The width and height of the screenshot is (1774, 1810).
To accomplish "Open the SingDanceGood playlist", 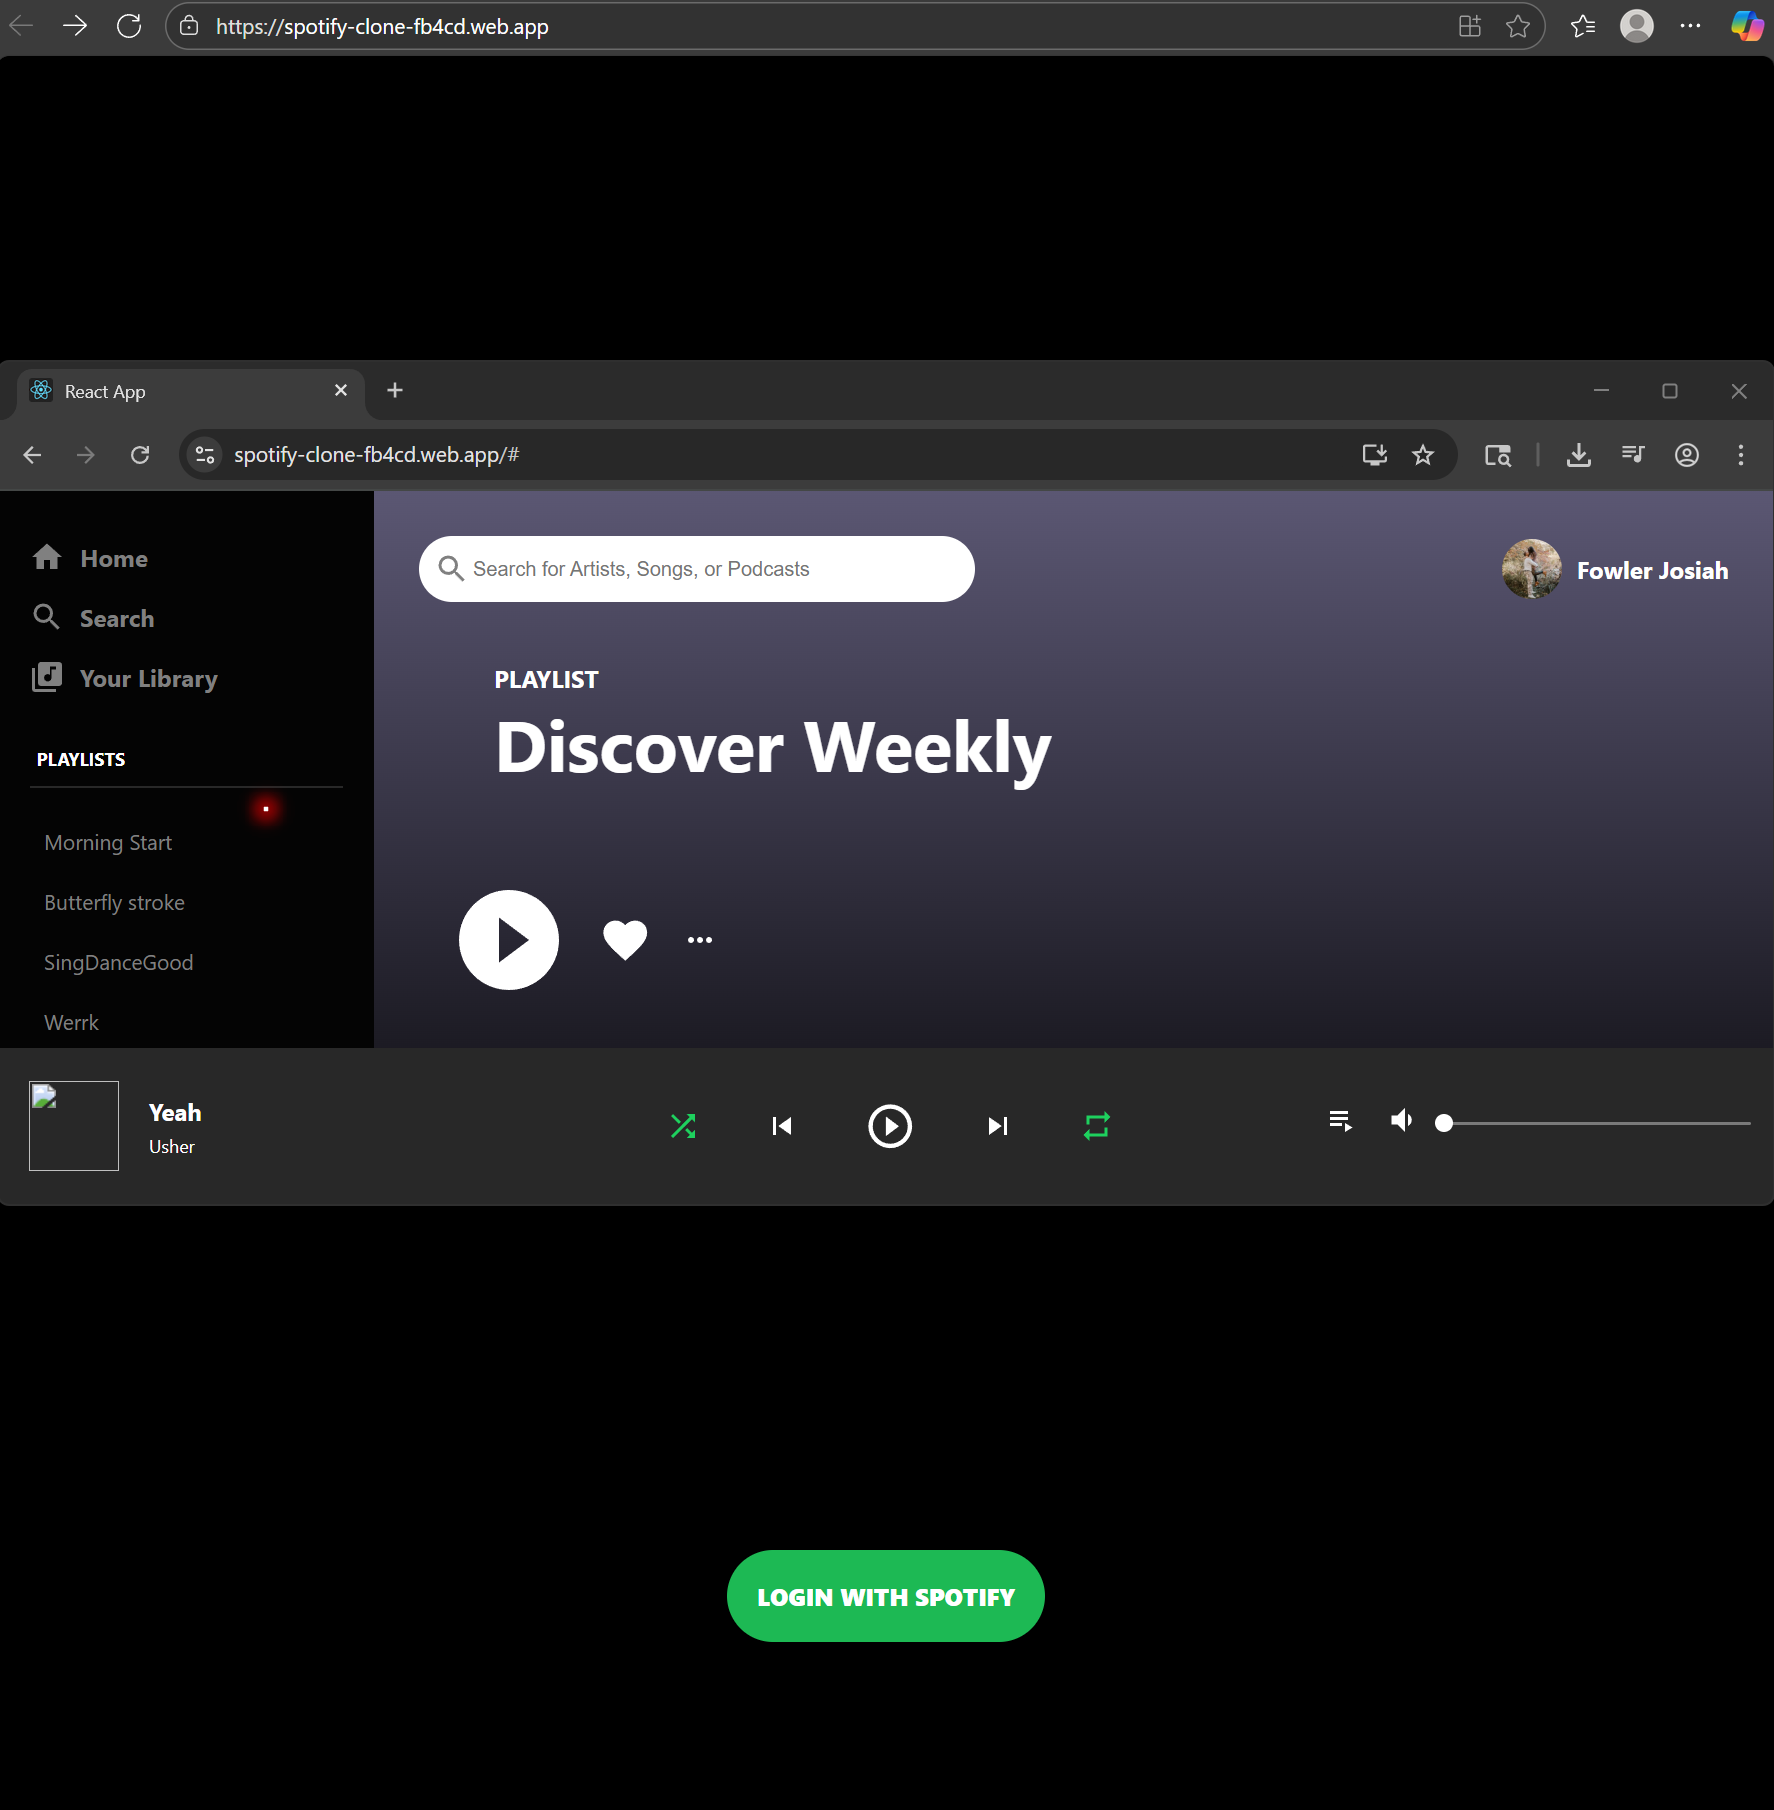I will coord(118,962).
